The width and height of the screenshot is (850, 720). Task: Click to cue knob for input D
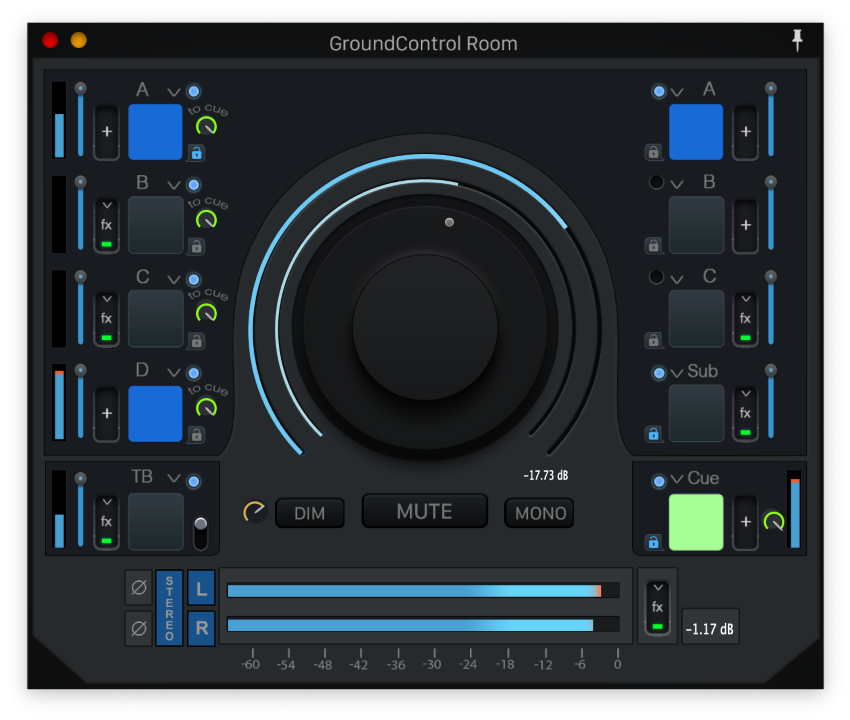(x=206, y=407)
